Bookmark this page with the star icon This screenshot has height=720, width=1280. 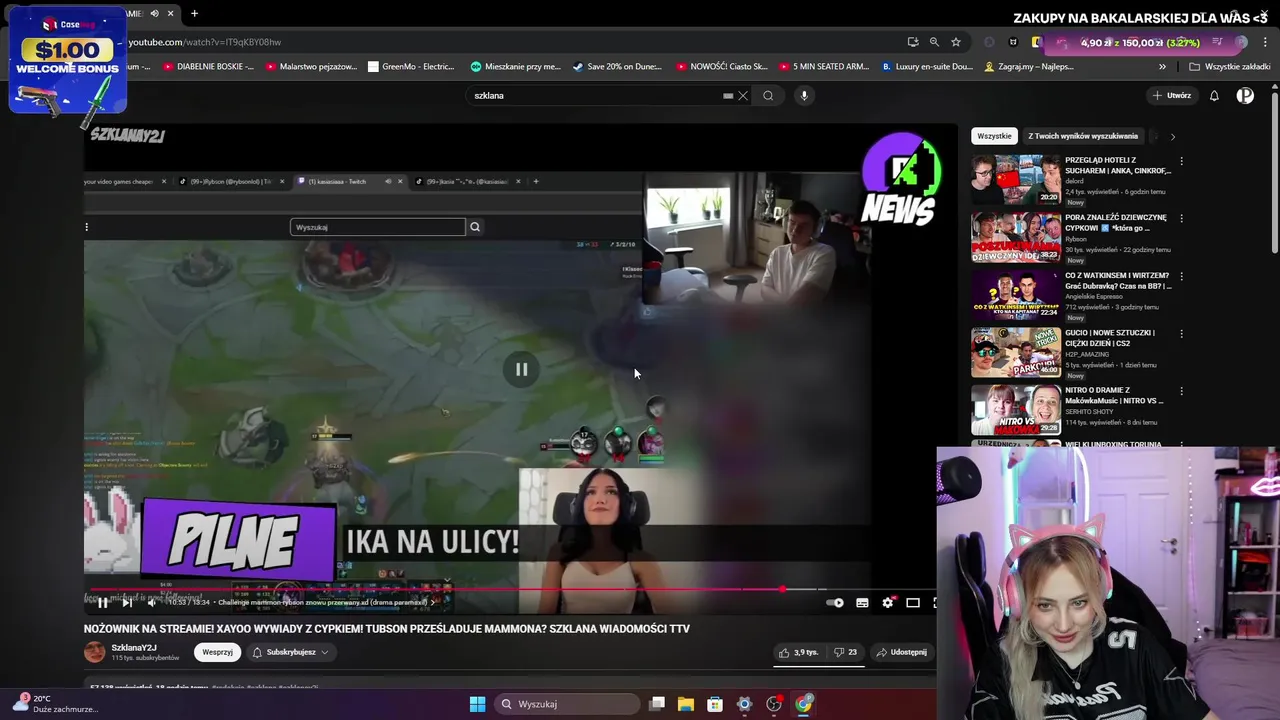(956, 42)
